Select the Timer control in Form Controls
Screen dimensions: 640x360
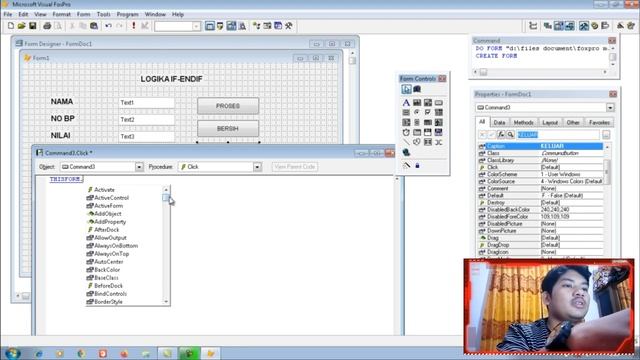point(406,132)
